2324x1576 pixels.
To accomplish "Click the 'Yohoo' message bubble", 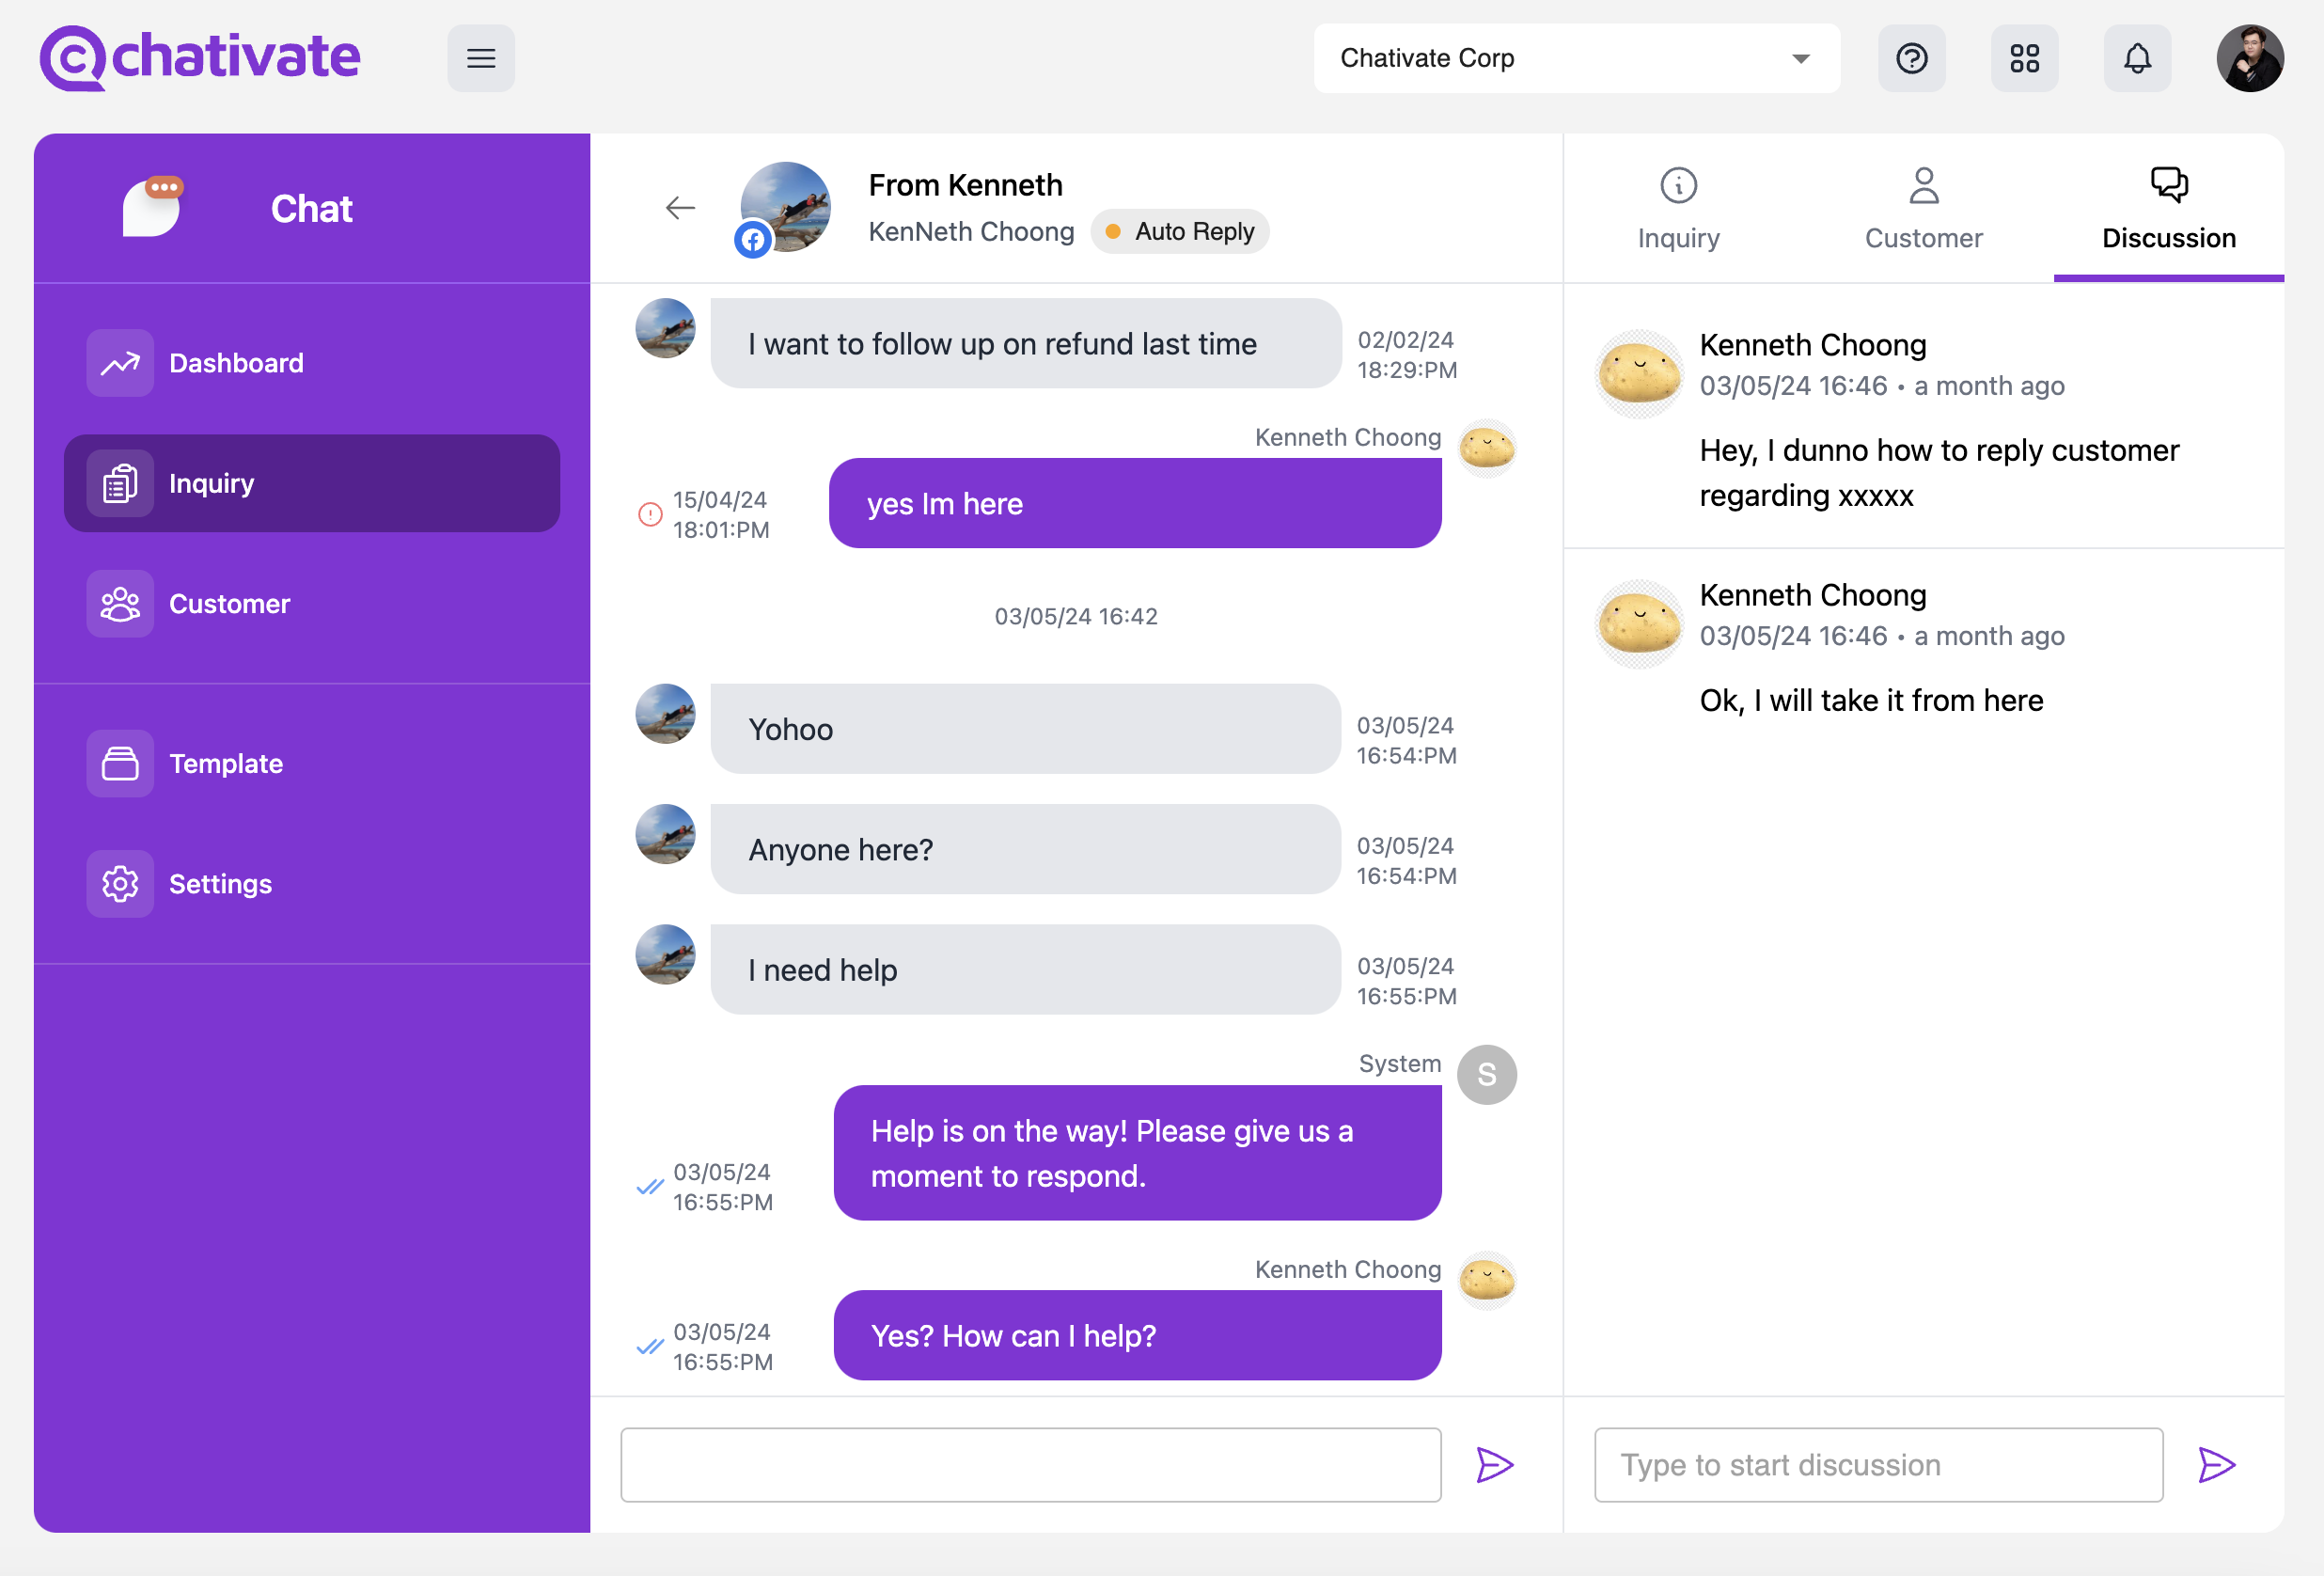I will [1025, 729].
